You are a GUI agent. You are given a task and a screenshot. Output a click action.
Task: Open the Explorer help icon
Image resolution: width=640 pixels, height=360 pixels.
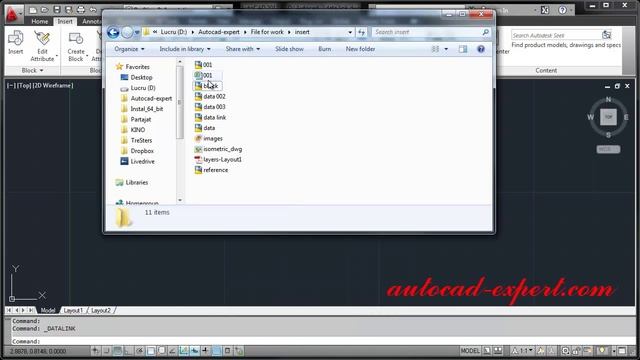click(481, 49)
